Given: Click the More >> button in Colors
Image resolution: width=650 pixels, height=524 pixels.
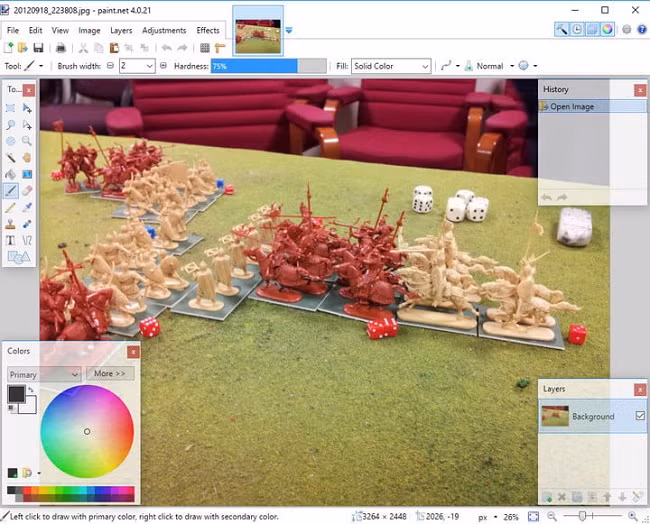Looking at the screenshot, I should coord(110,374).
